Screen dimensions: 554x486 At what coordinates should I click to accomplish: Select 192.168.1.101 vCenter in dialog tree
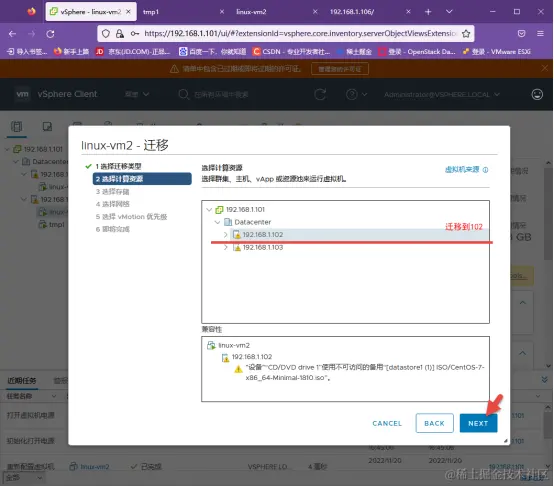[245, 209]
